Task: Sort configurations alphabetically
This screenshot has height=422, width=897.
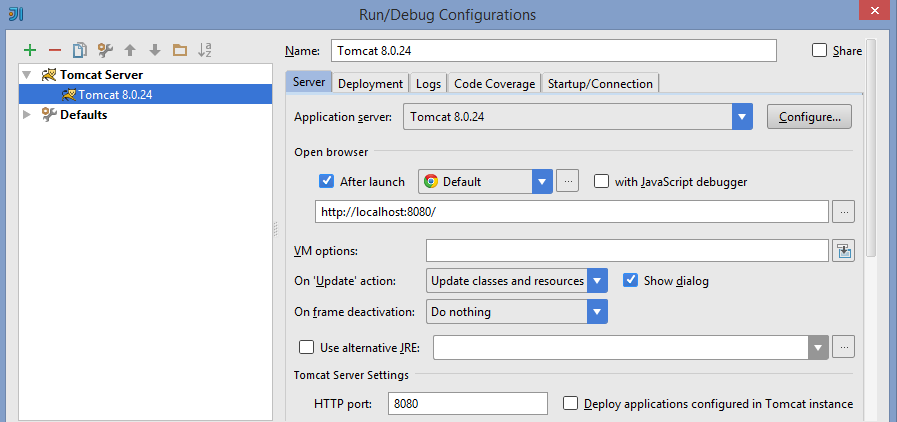Action: pos(205,50)
